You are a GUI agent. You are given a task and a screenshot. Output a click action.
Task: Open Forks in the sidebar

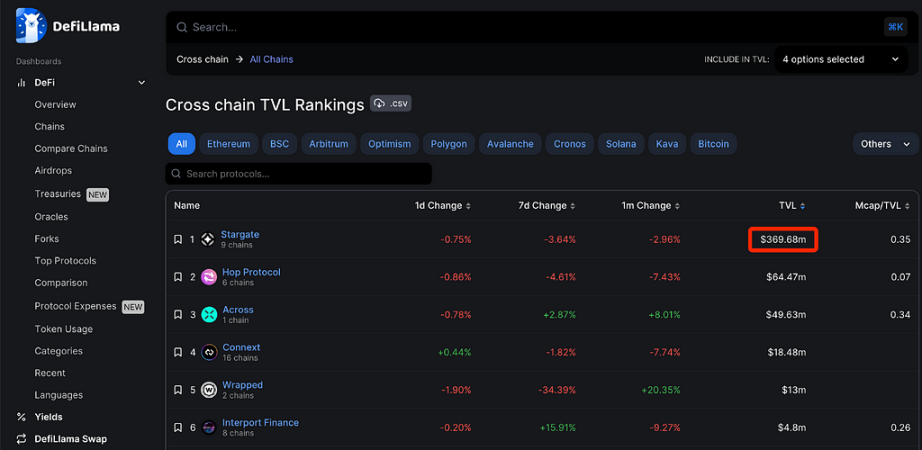46,239
